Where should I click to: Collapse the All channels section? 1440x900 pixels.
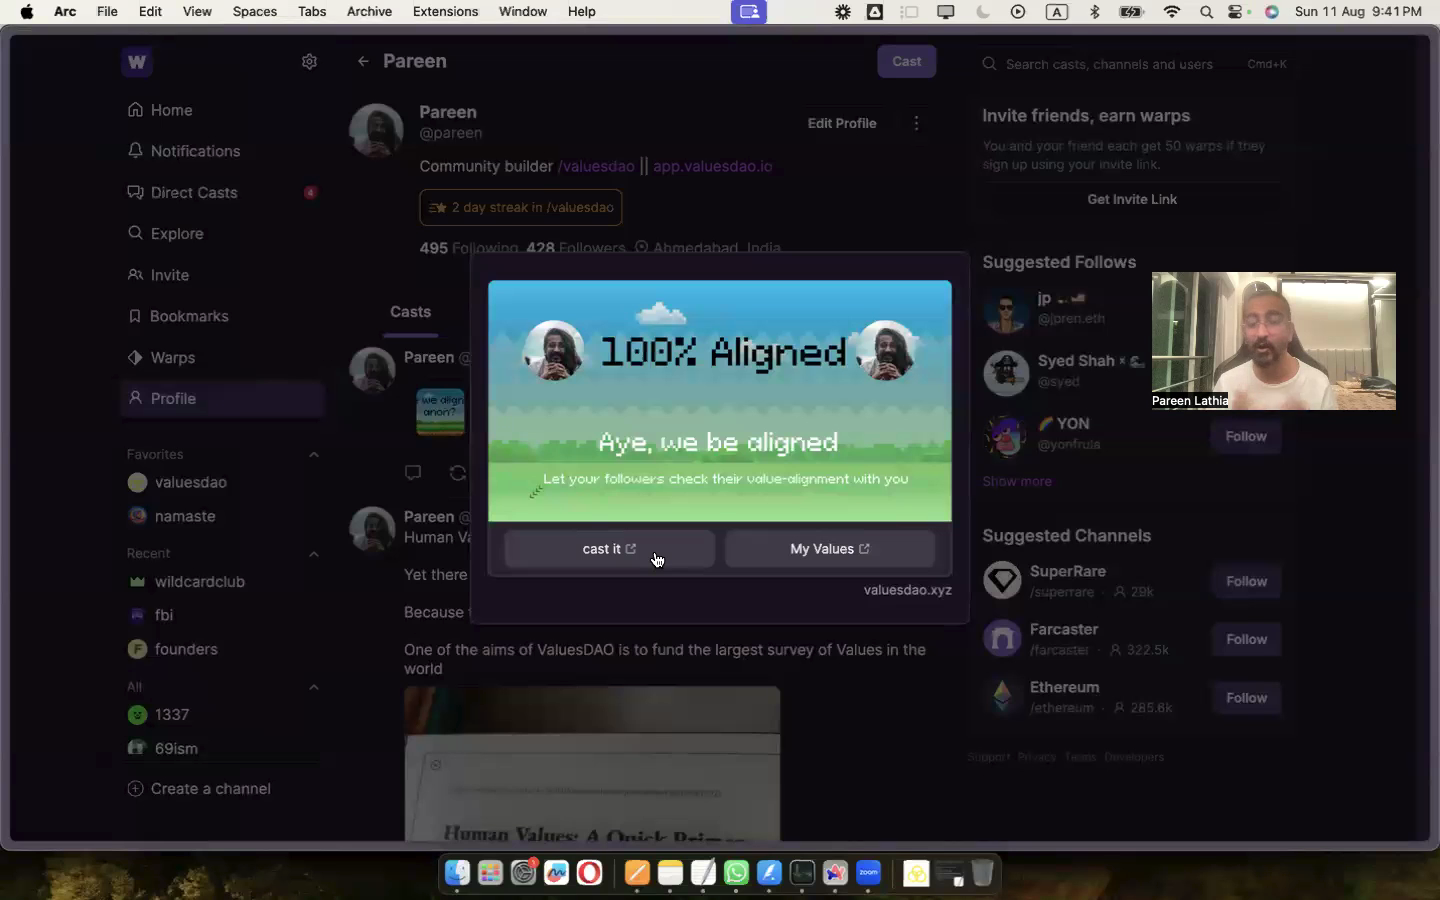[x=314, y=687]
